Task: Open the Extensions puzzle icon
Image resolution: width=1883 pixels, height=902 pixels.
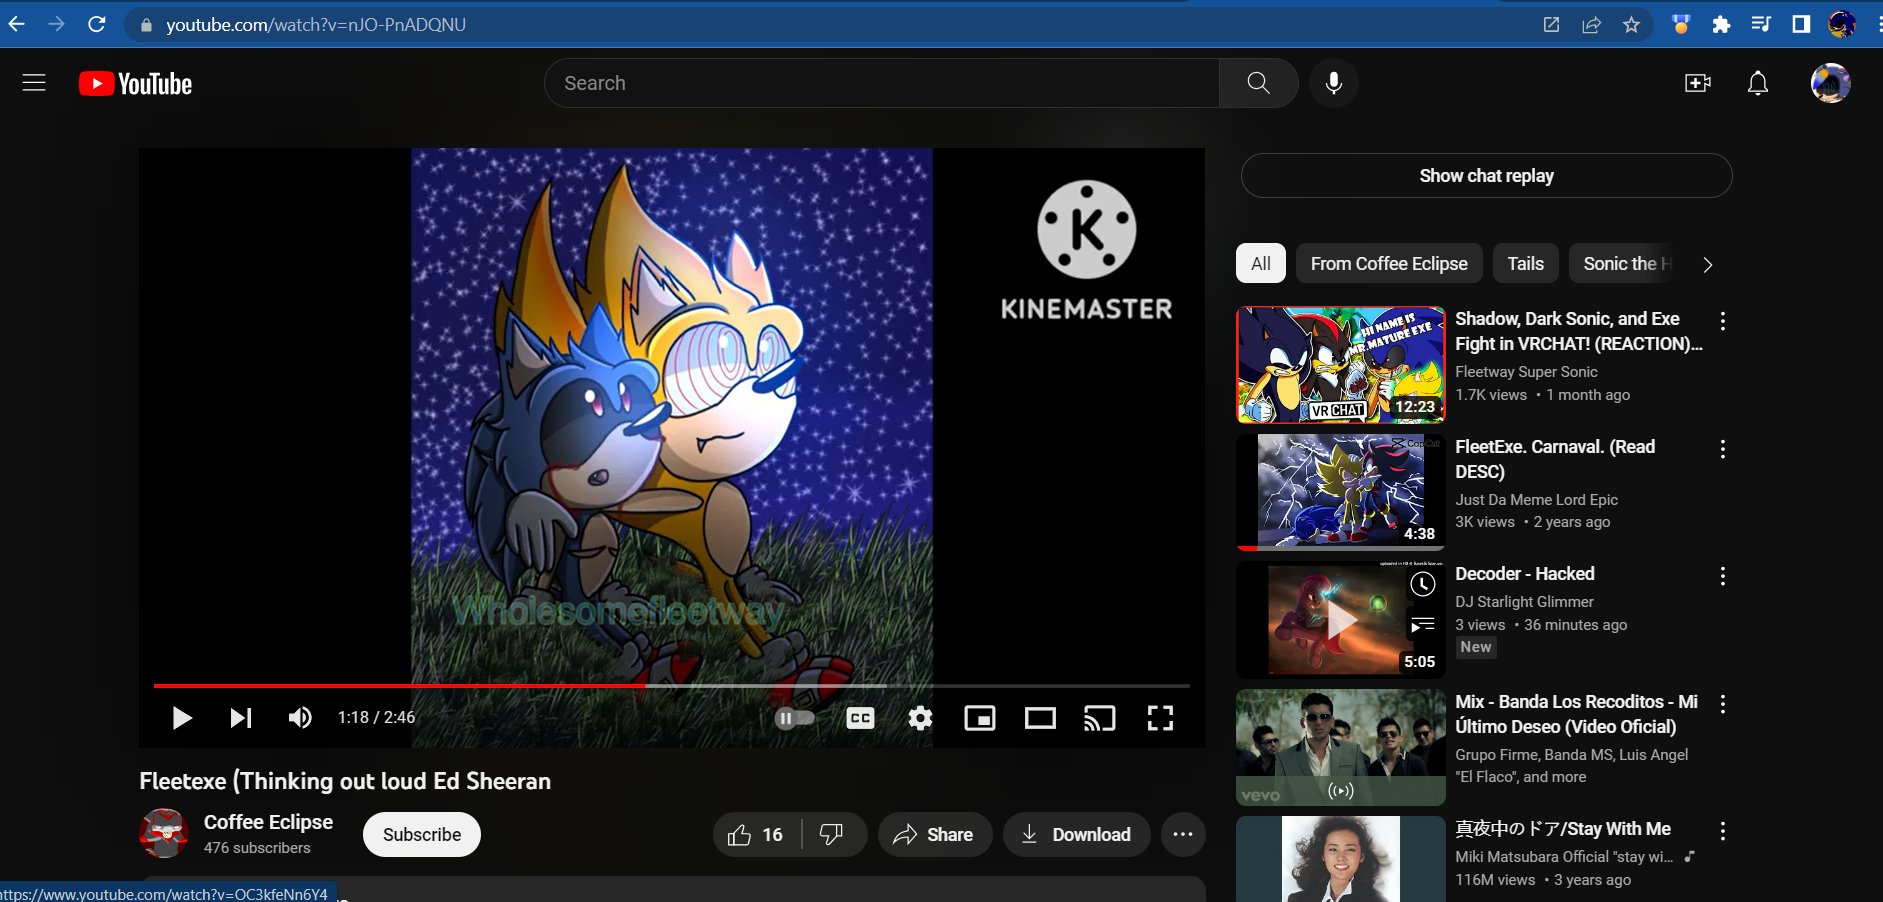Action: (1721, 25)
